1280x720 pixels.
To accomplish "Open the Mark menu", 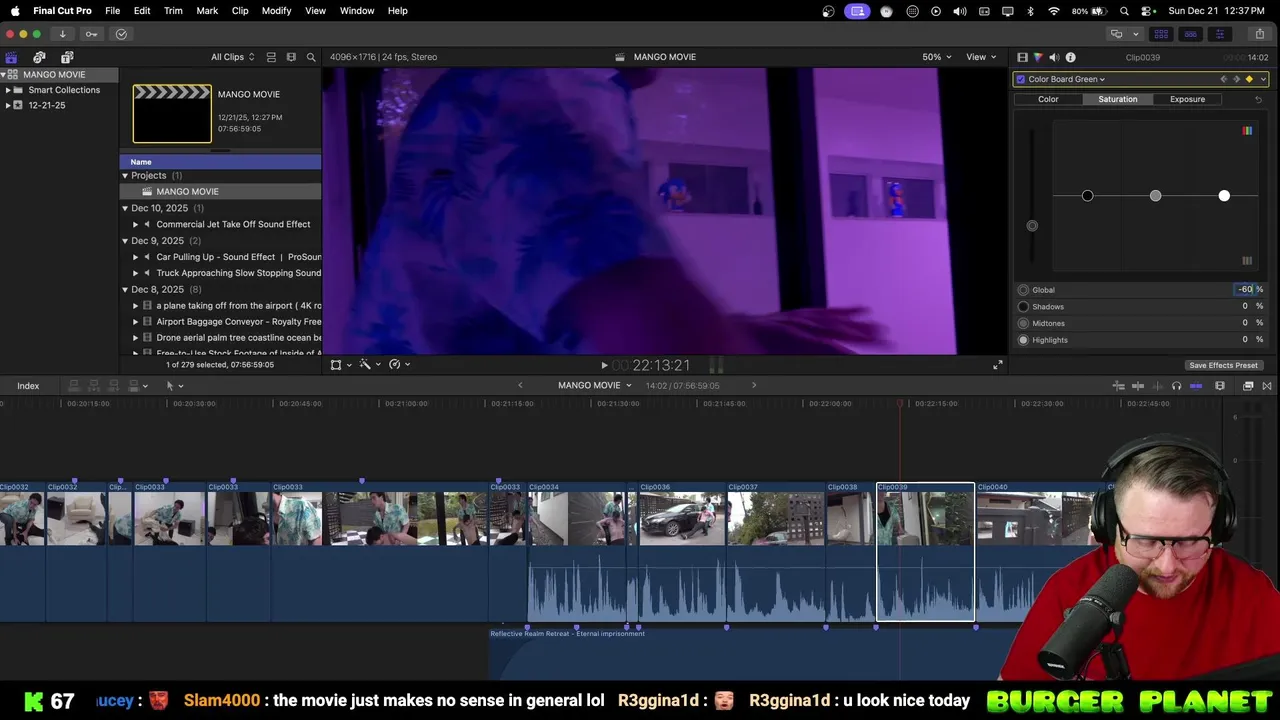I will click(207, 11).
